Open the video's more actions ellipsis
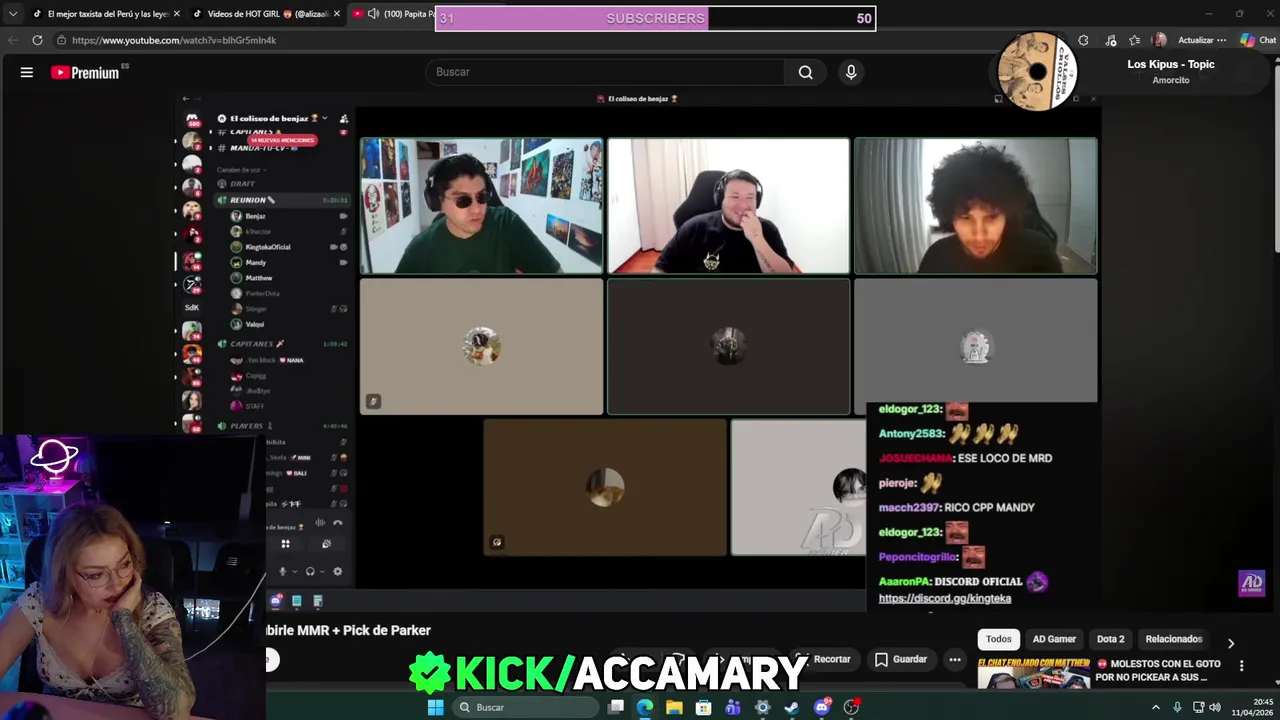The width and height of the screenshot is (1280, 720). (x=955, y=659)
